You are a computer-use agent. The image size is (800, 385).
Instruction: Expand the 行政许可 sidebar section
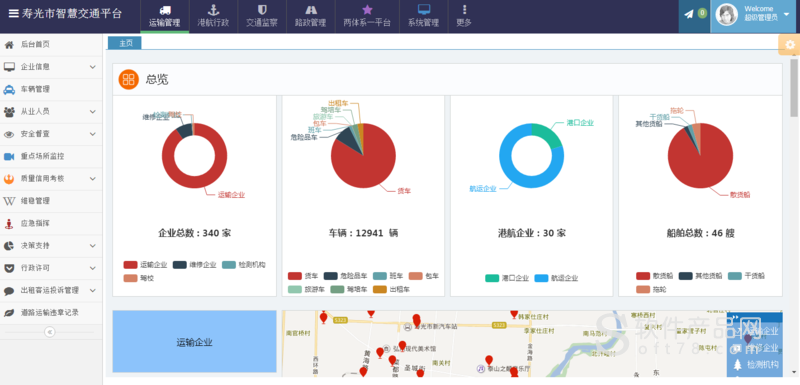point(51,268)
